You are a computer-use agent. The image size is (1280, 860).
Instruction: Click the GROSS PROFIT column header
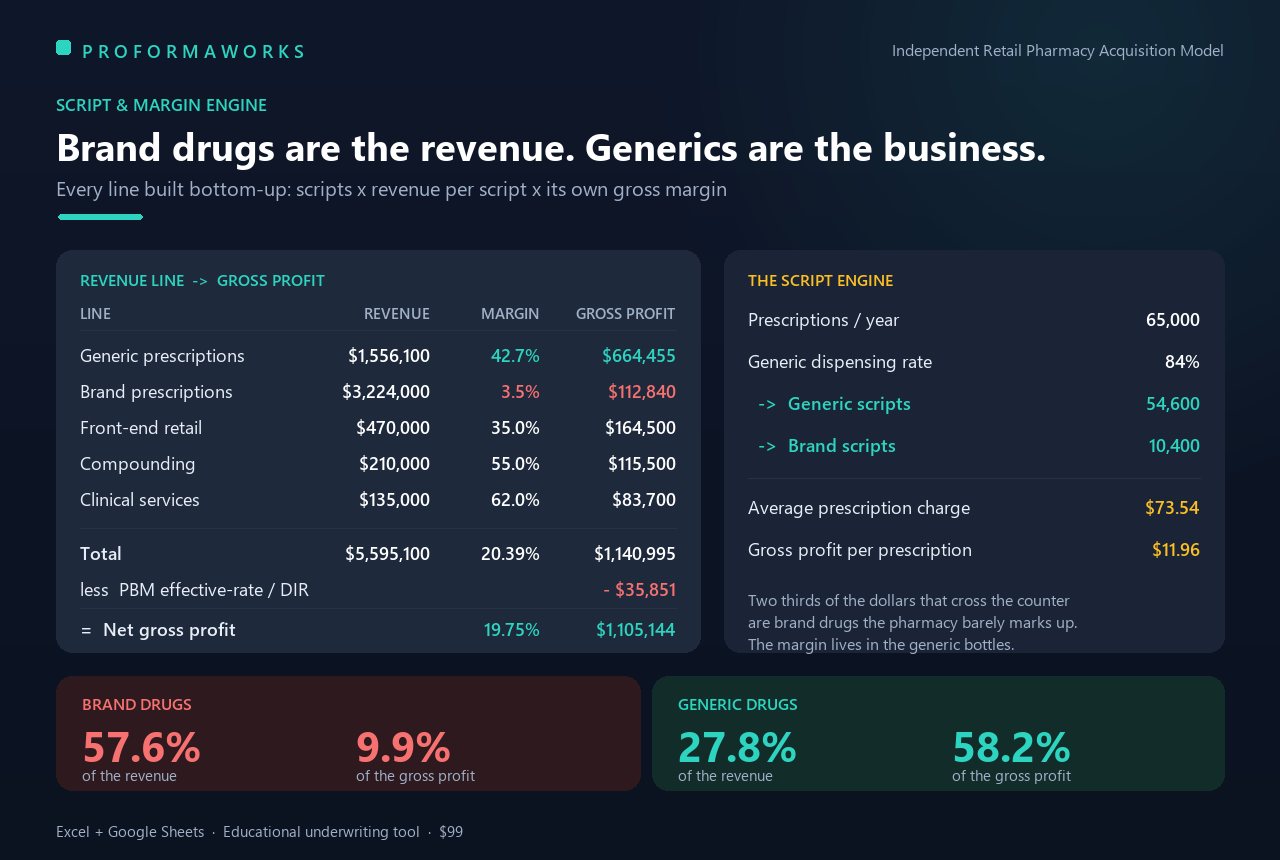pyautogui.click(x=626, y=314)
